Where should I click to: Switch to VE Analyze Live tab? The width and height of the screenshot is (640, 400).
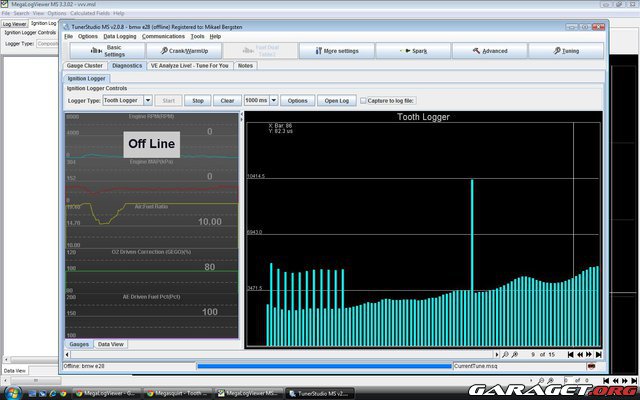click(x=190, y=65)
